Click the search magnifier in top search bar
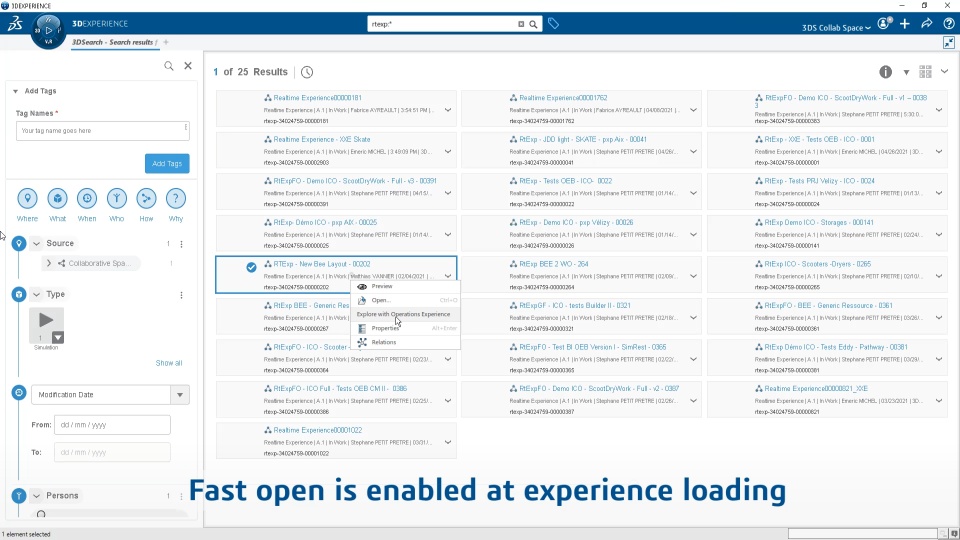Image resolution: width=960 pixels, height=540 pixels. [533, 24]
